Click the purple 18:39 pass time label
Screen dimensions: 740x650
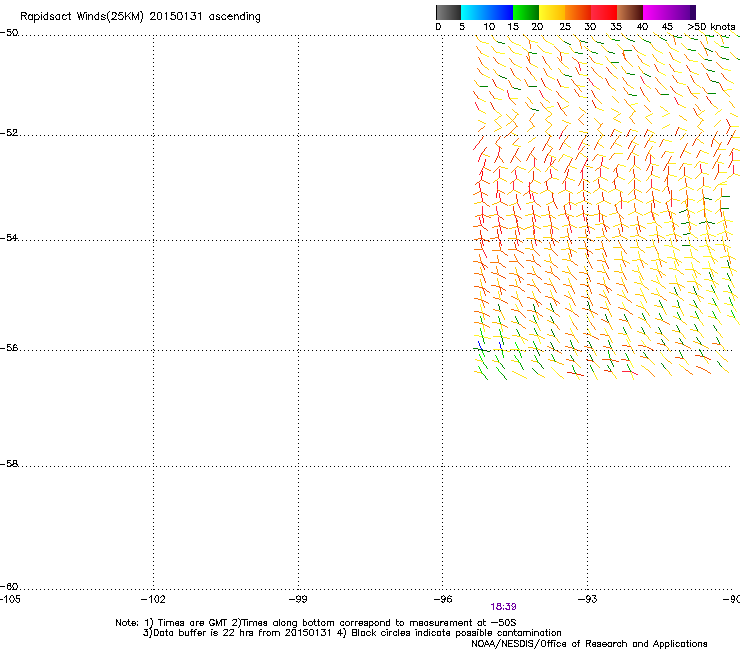(x=503, y=607)
